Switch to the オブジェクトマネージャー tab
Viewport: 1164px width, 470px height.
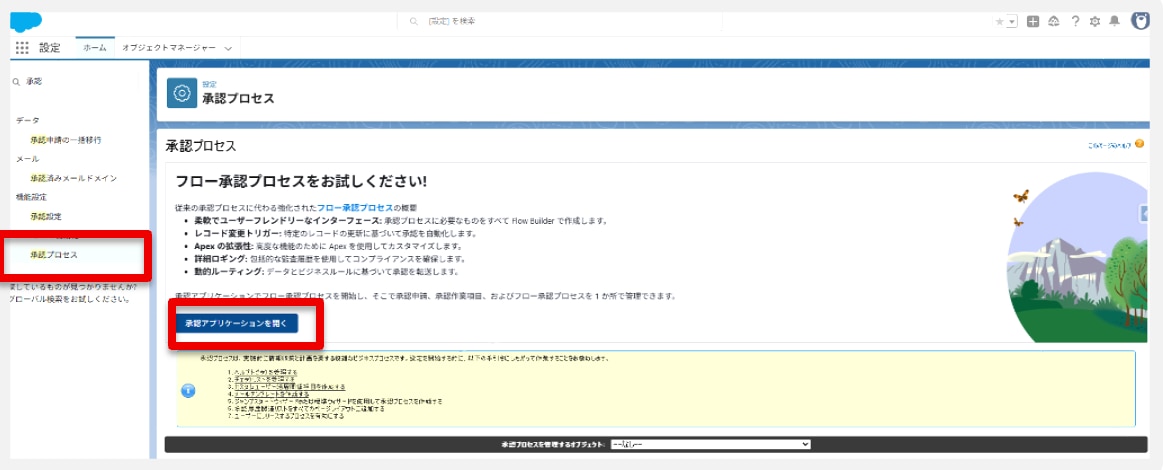167,48
